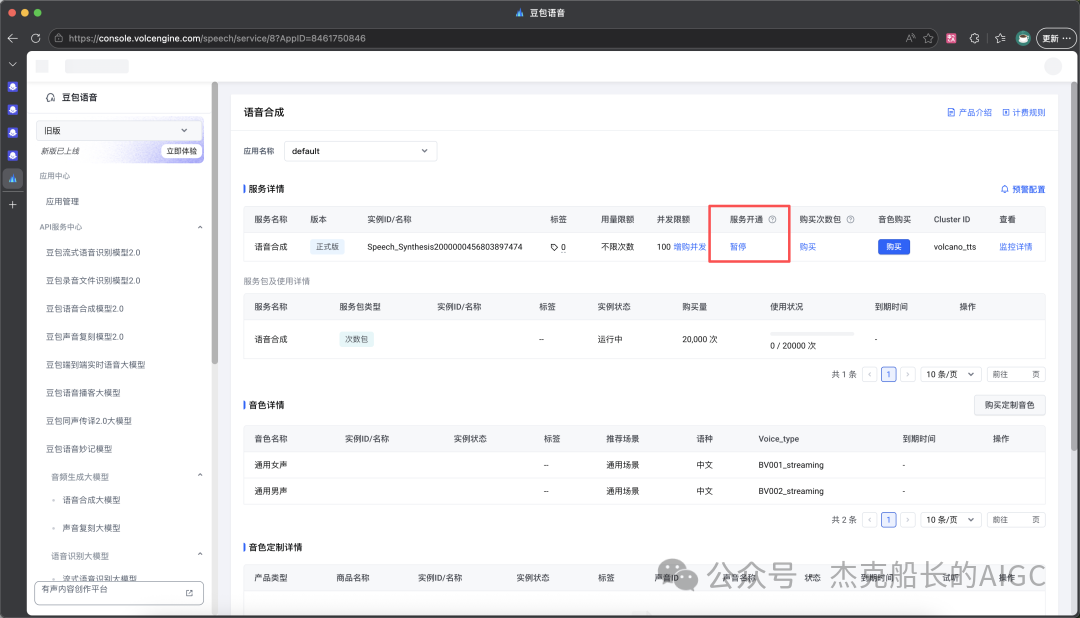Click BV002_streaming voice type cell
This screenshot has height=618, width=1080.
pyautogui.click(x=791, y=491)
